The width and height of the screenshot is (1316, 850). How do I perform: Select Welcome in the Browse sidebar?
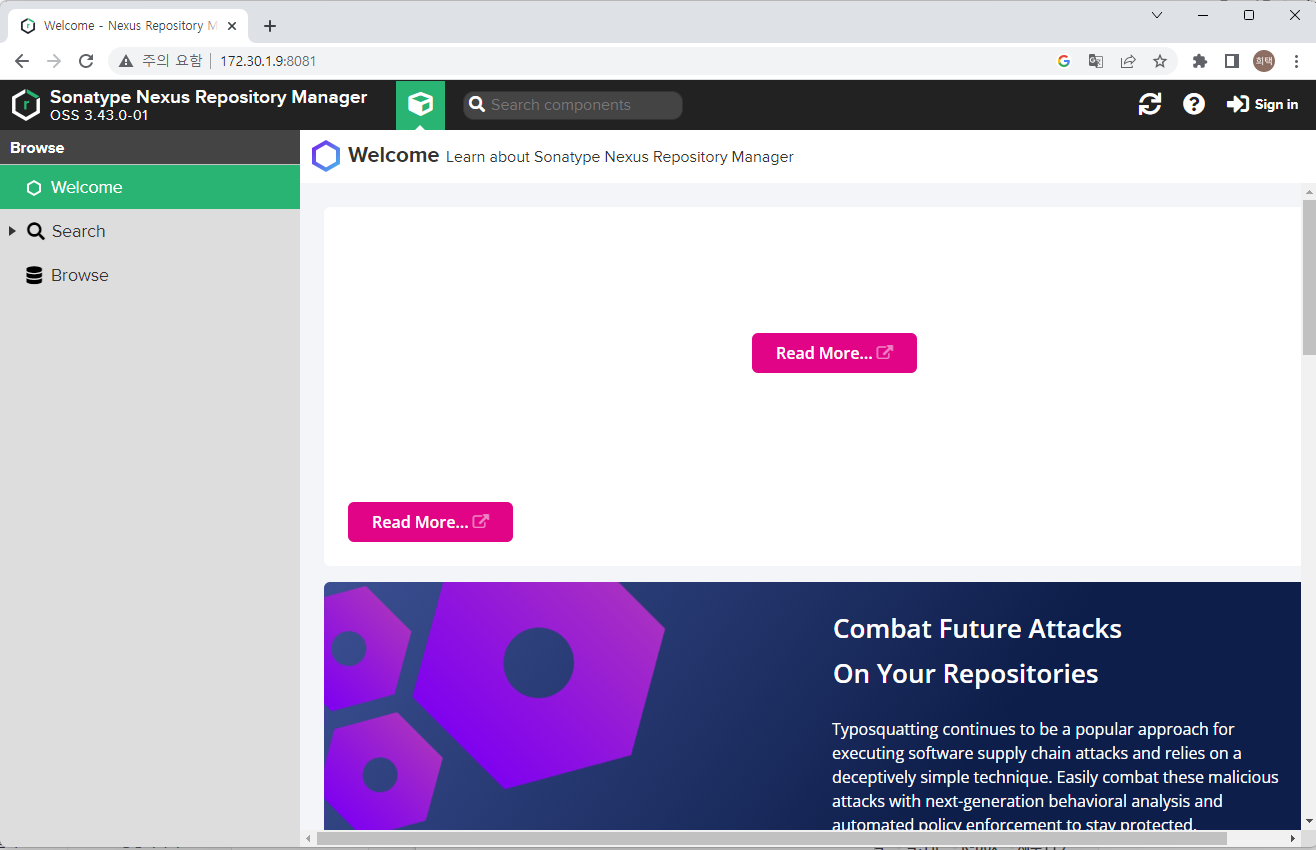tap(150, 187)
